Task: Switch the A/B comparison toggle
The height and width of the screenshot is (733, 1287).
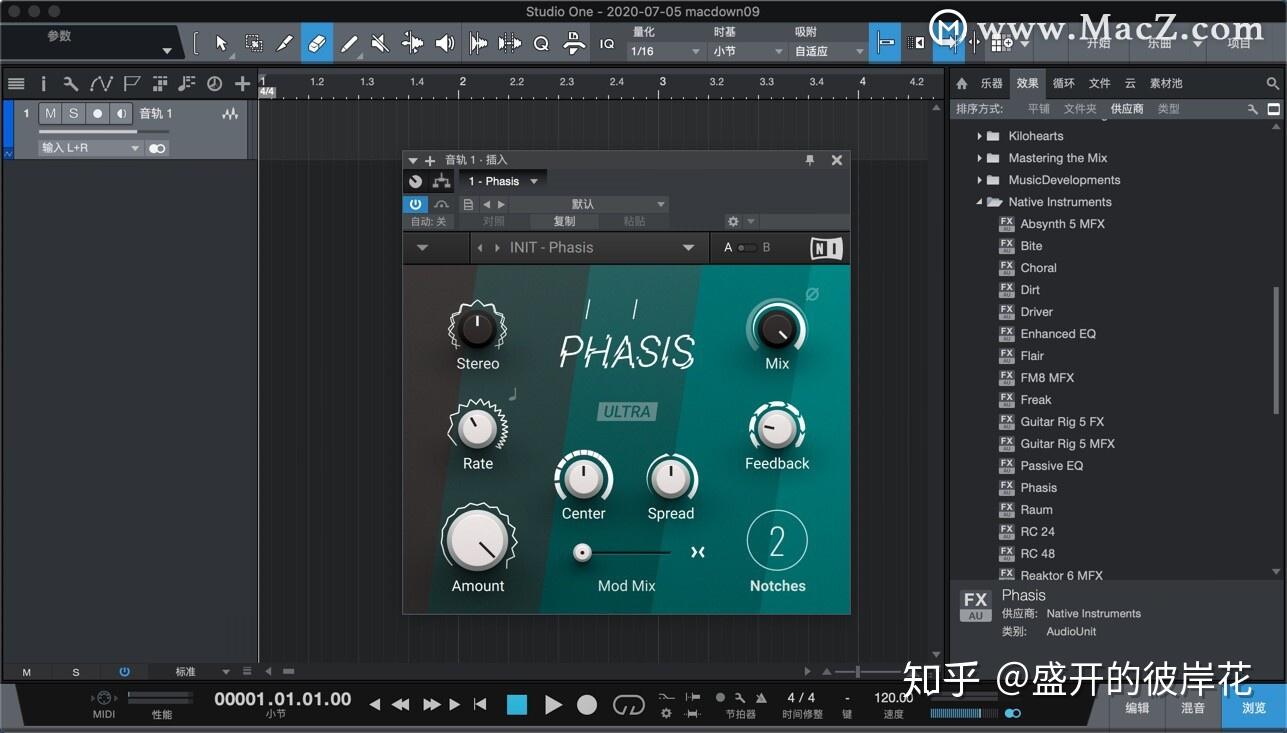Action: coord(747,248)
